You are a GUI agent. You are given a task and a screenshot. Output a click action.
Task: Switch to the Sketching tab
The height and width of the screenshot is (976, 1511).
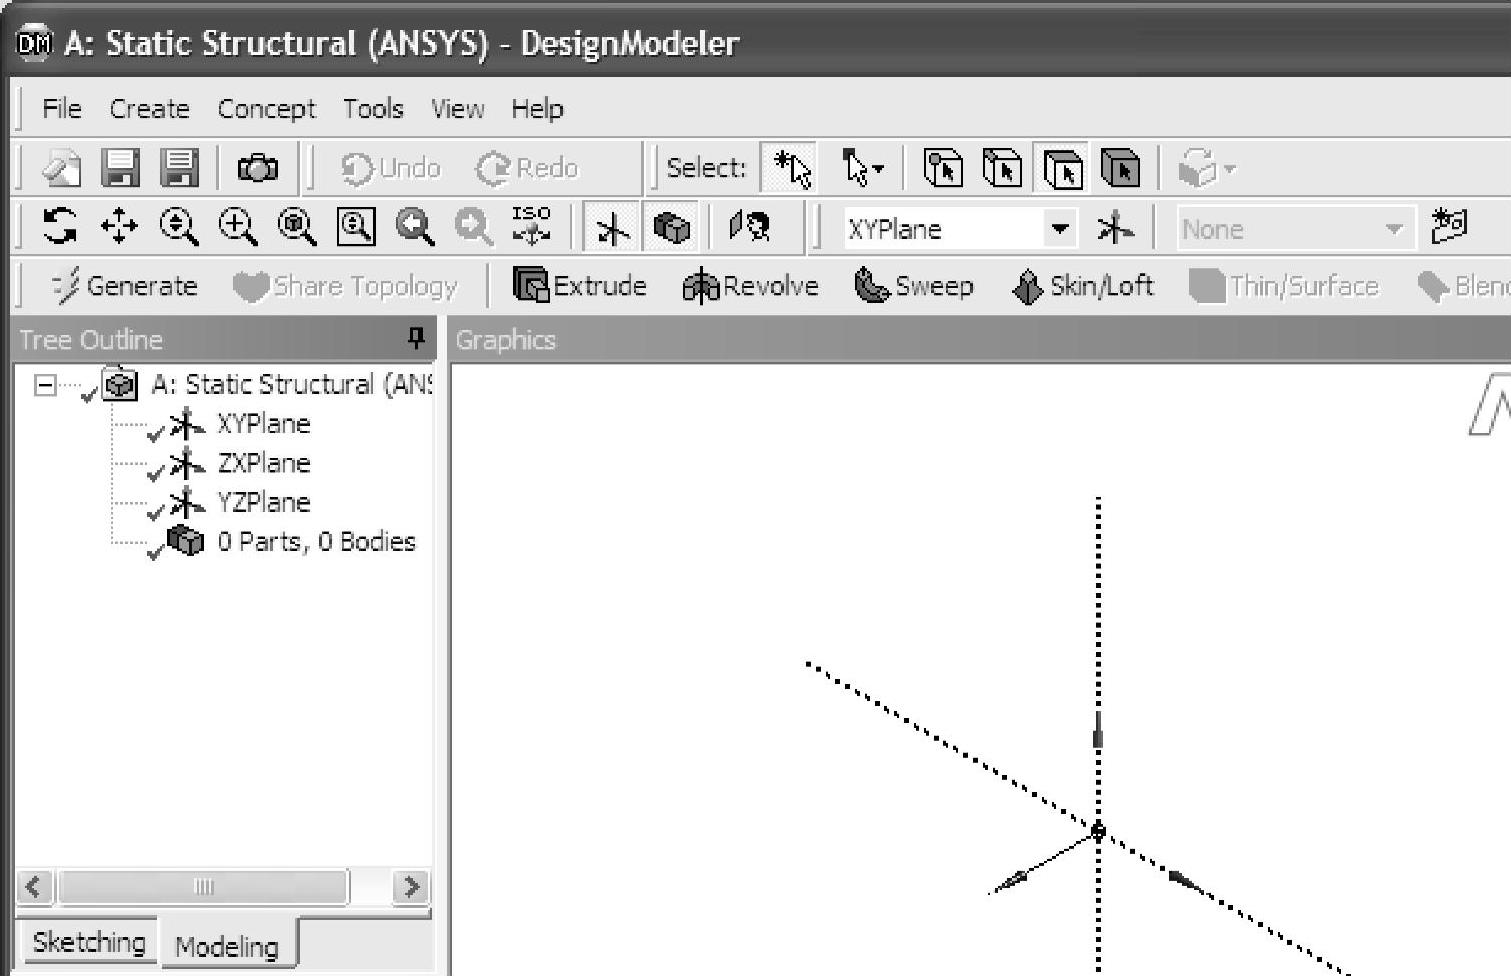[x=89, y=942]
